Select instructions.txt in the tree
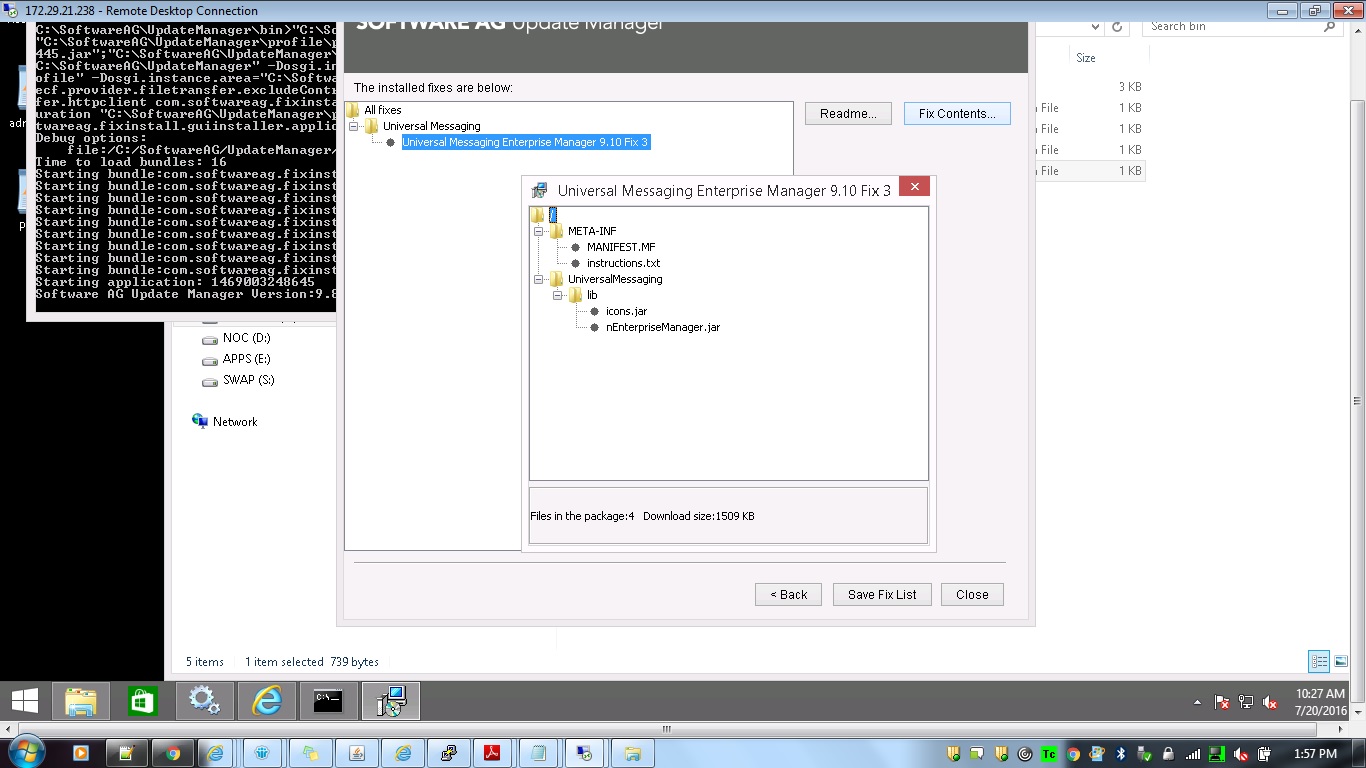Viewport: 1366px width, 768px height. click(x=623, y=263)
